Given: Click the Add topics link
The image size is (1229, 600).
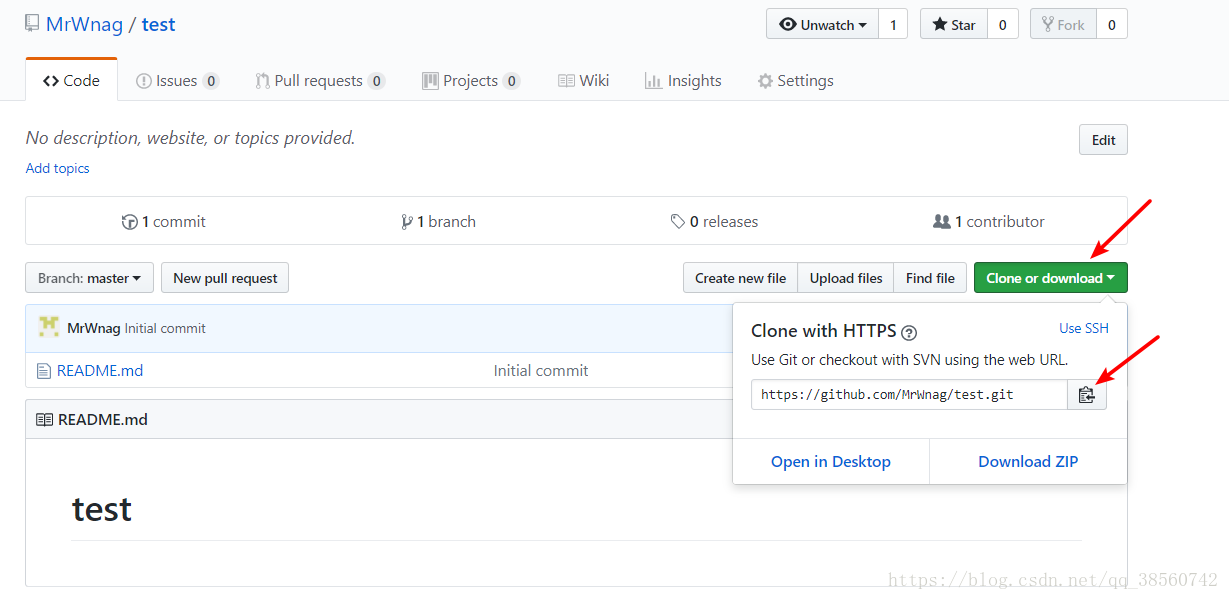Looking at the screenshot, I should coord(57,168).
